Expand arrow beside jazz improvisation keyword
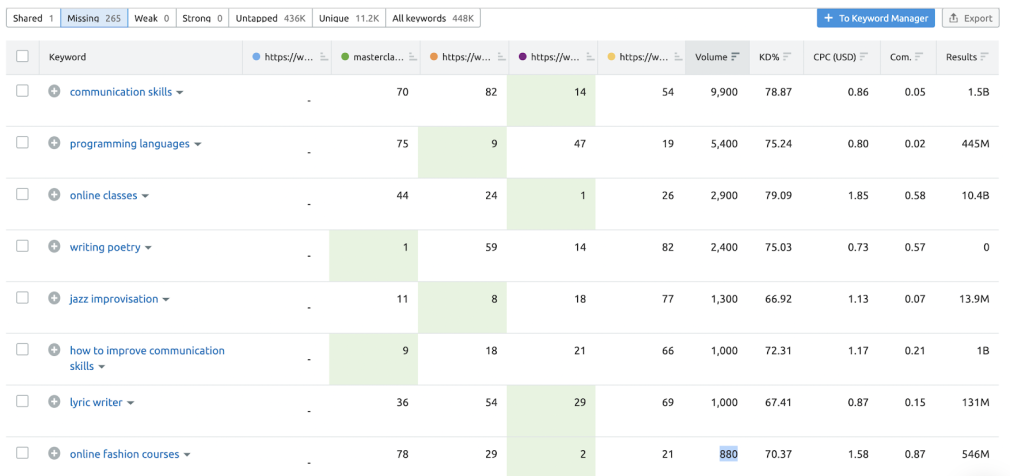Screen dimensions: 1010x476 (x=166, y=300)
